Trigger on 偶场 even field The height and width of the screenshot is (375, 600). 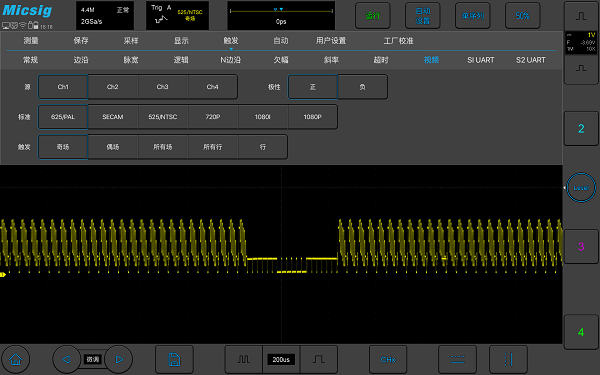pyautogui.click(x=113, y=147)
